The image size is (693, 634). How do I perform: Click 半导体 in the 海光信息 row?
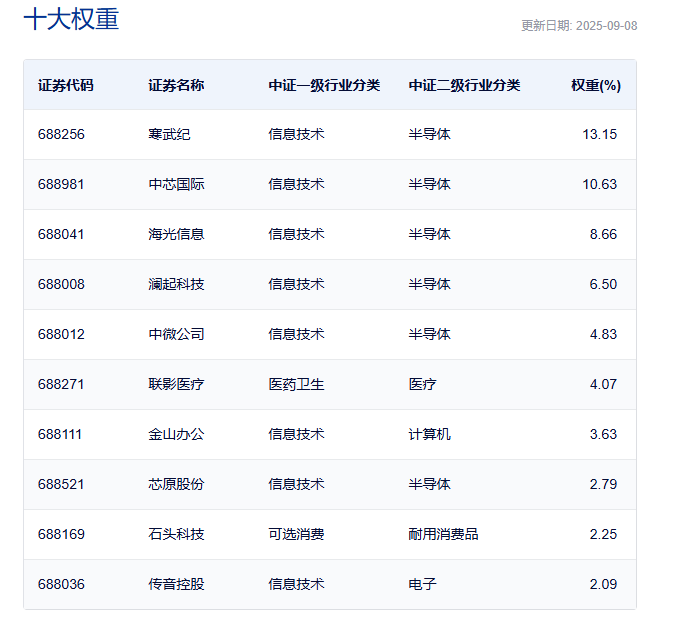tap(430, 234)
